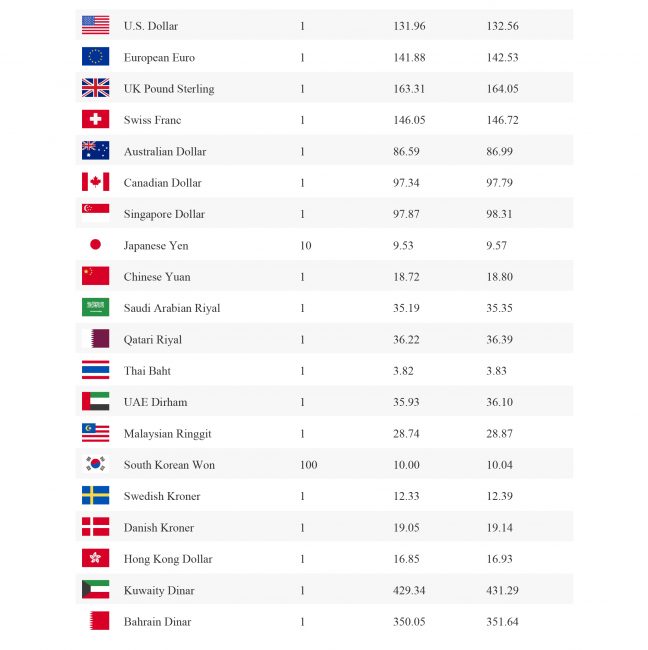Click the Swiss flag icon
The image size is (648, 650).
click(x=95, y=120)
